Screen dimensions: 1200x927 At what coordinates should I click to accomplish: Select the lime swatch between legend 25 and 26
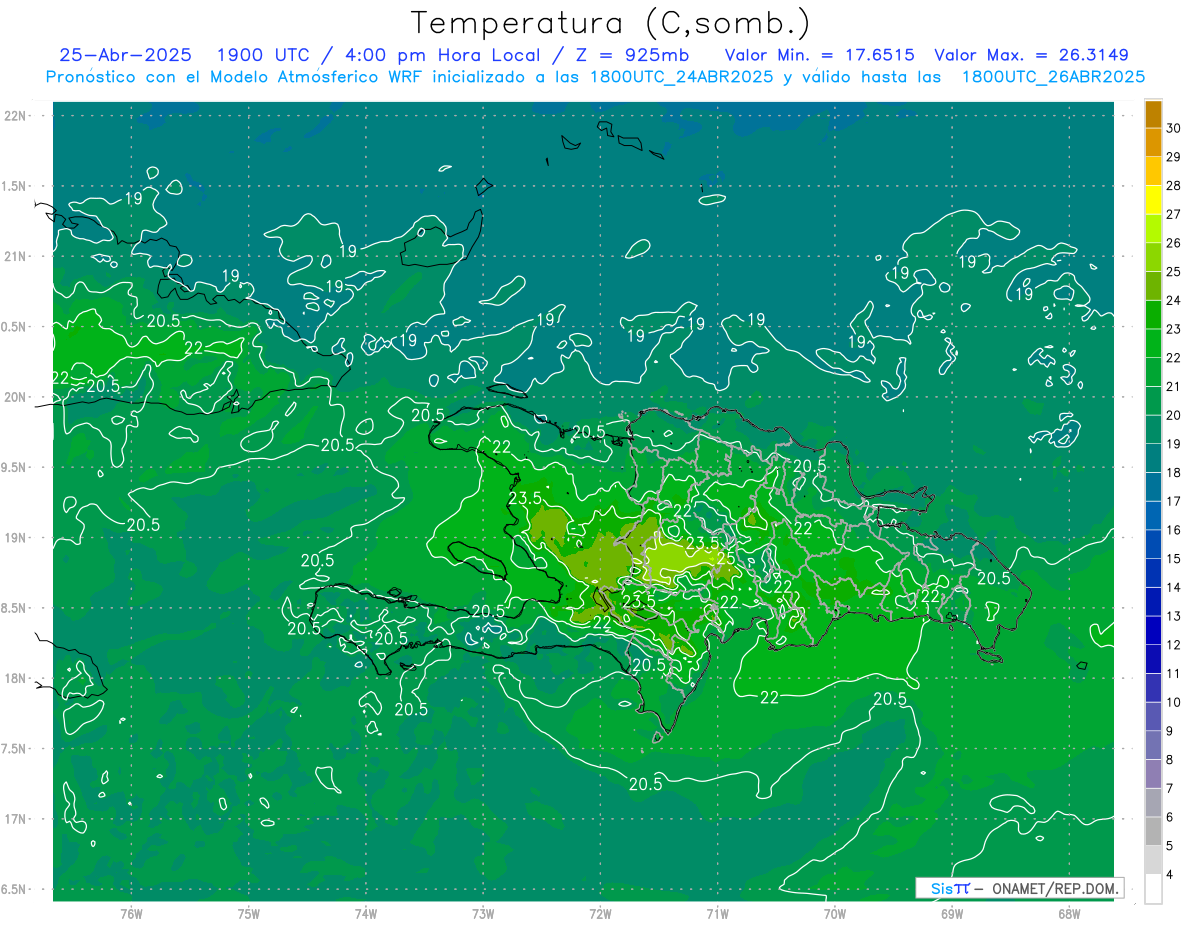pyautogui.click(x=1153, y=257)
